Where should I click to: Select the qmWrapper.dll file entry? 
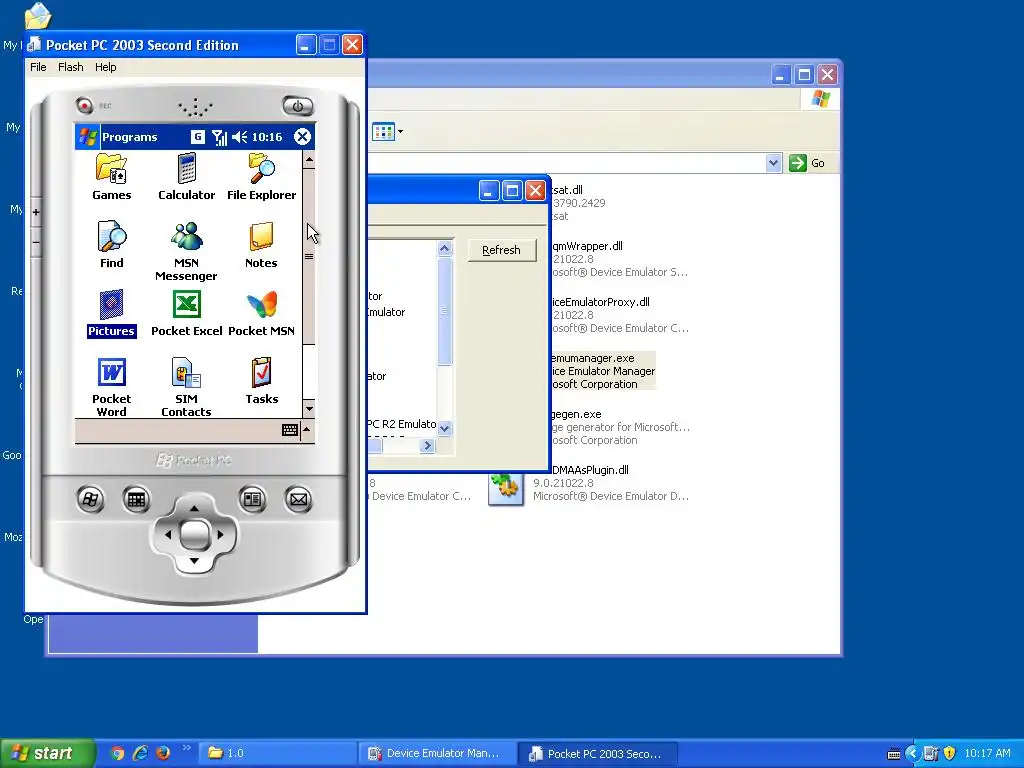[x=619, y=259]
